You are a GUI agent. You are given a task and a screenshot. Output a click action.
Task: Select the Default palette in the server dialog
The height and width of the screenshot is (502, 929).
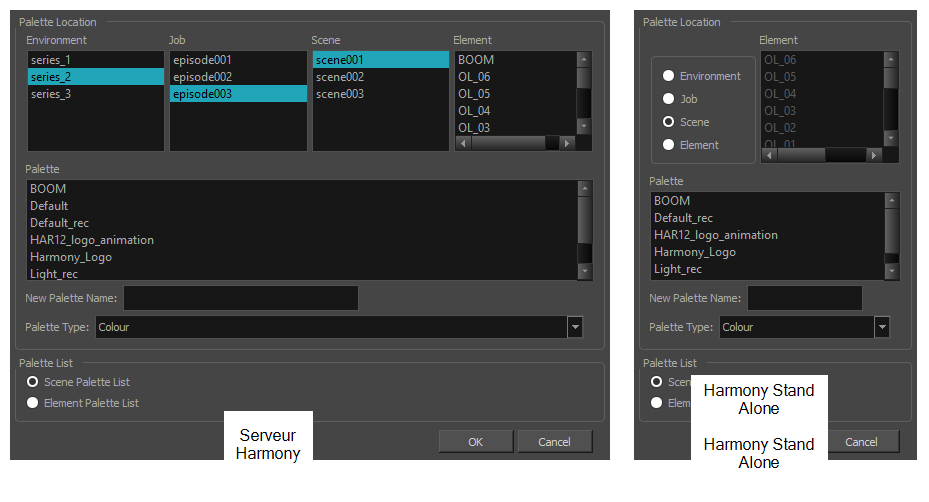point(302,206)
